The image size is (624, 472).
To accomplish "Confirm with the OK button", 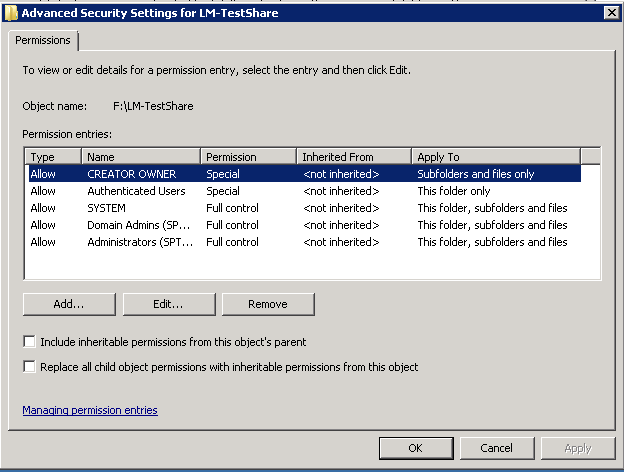I will 416,448.
